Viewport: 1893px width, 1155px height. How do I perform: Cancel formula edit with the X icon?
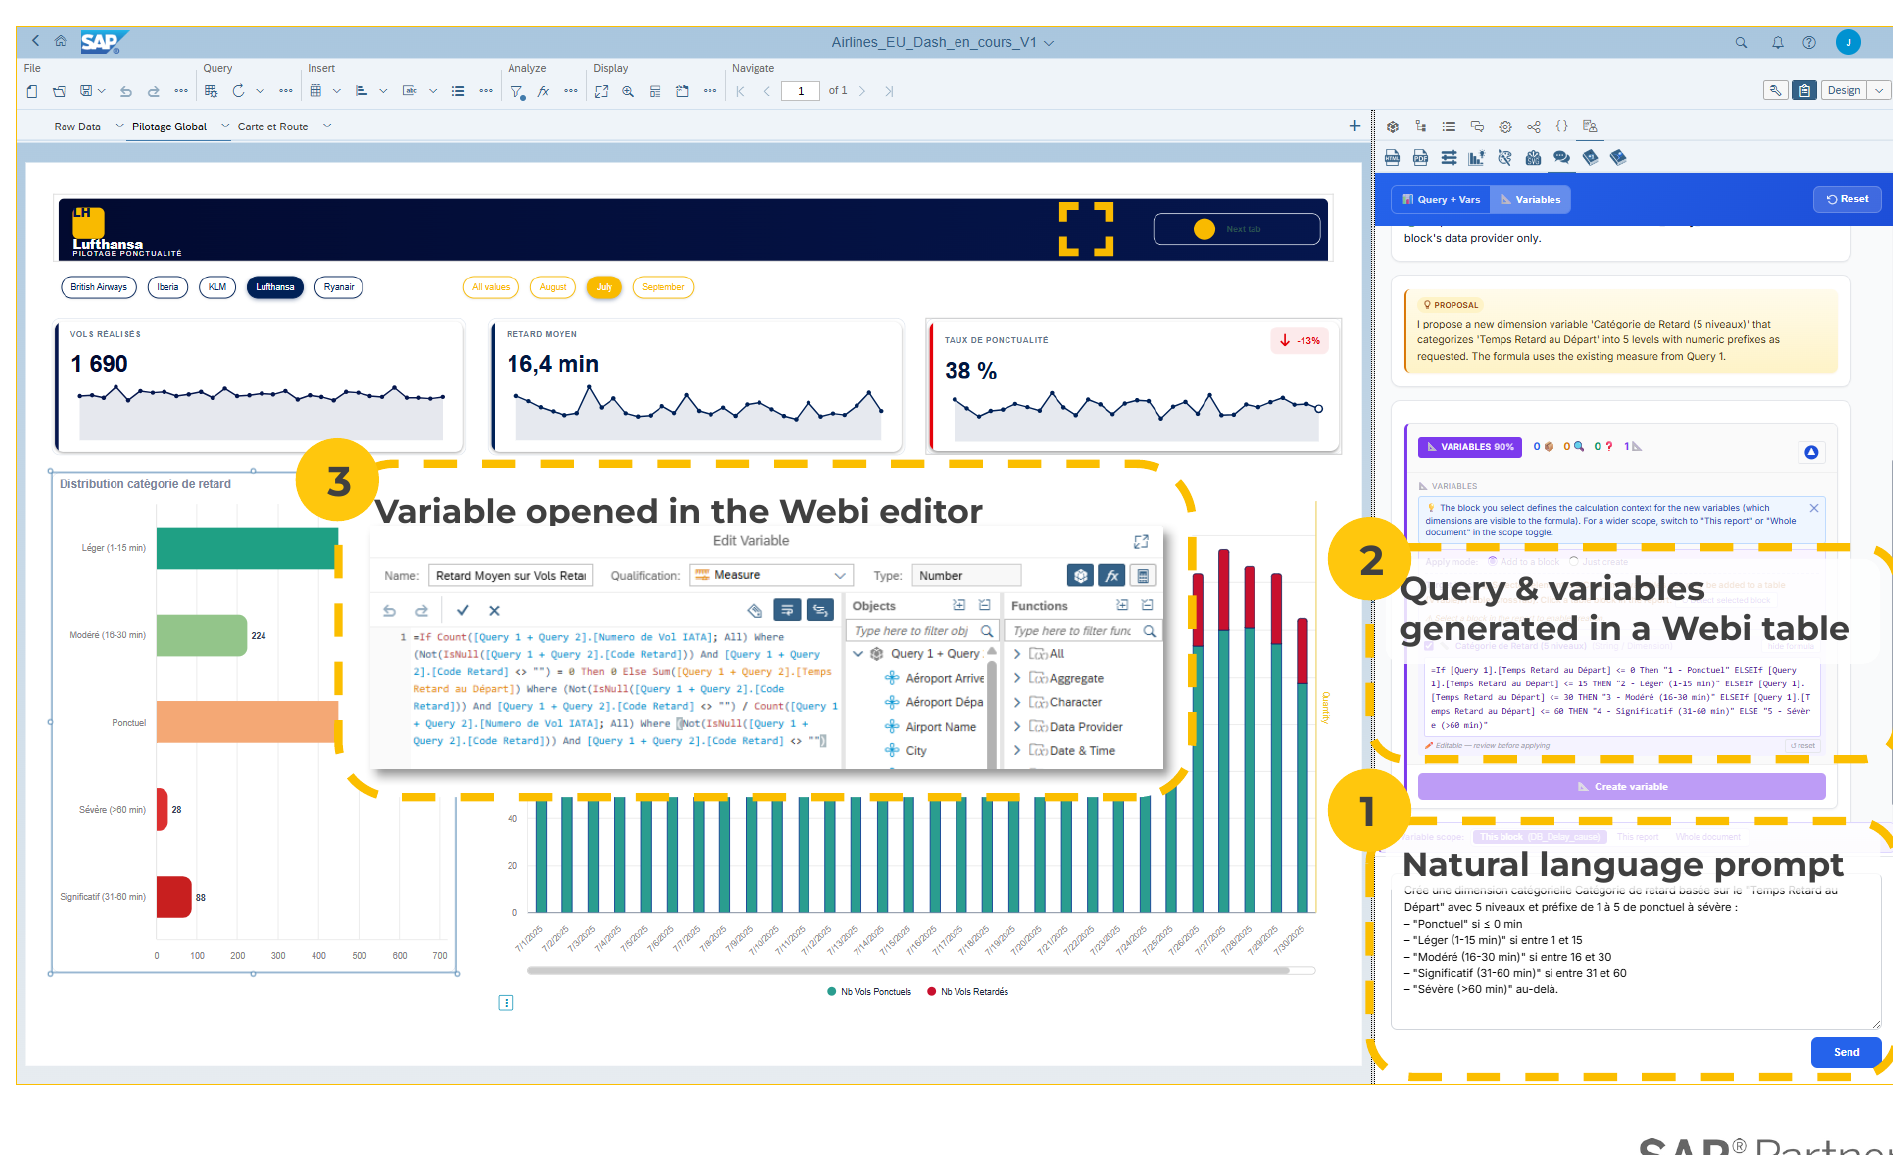pyautogui.click(x=494, y=610)
